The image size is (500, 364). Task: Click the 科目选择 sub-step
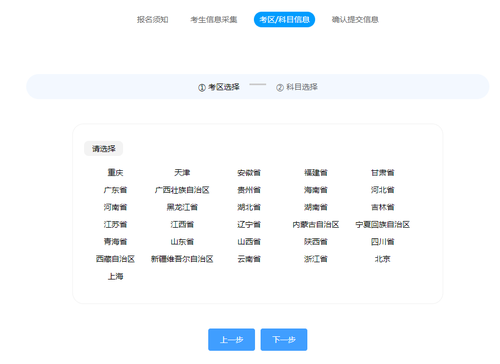[297, 87]
